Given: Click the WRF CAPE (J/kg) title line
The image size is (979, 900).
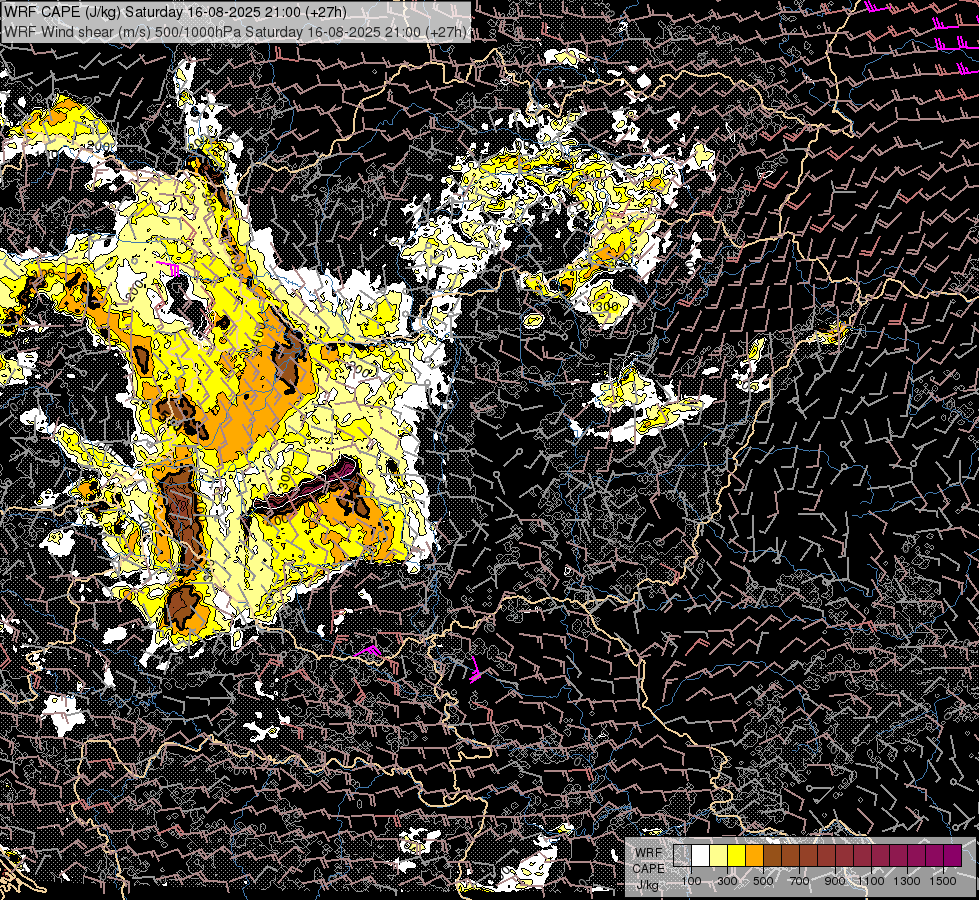Looking at the screenshot, I should pyautogui.click(x=175, y=12).
